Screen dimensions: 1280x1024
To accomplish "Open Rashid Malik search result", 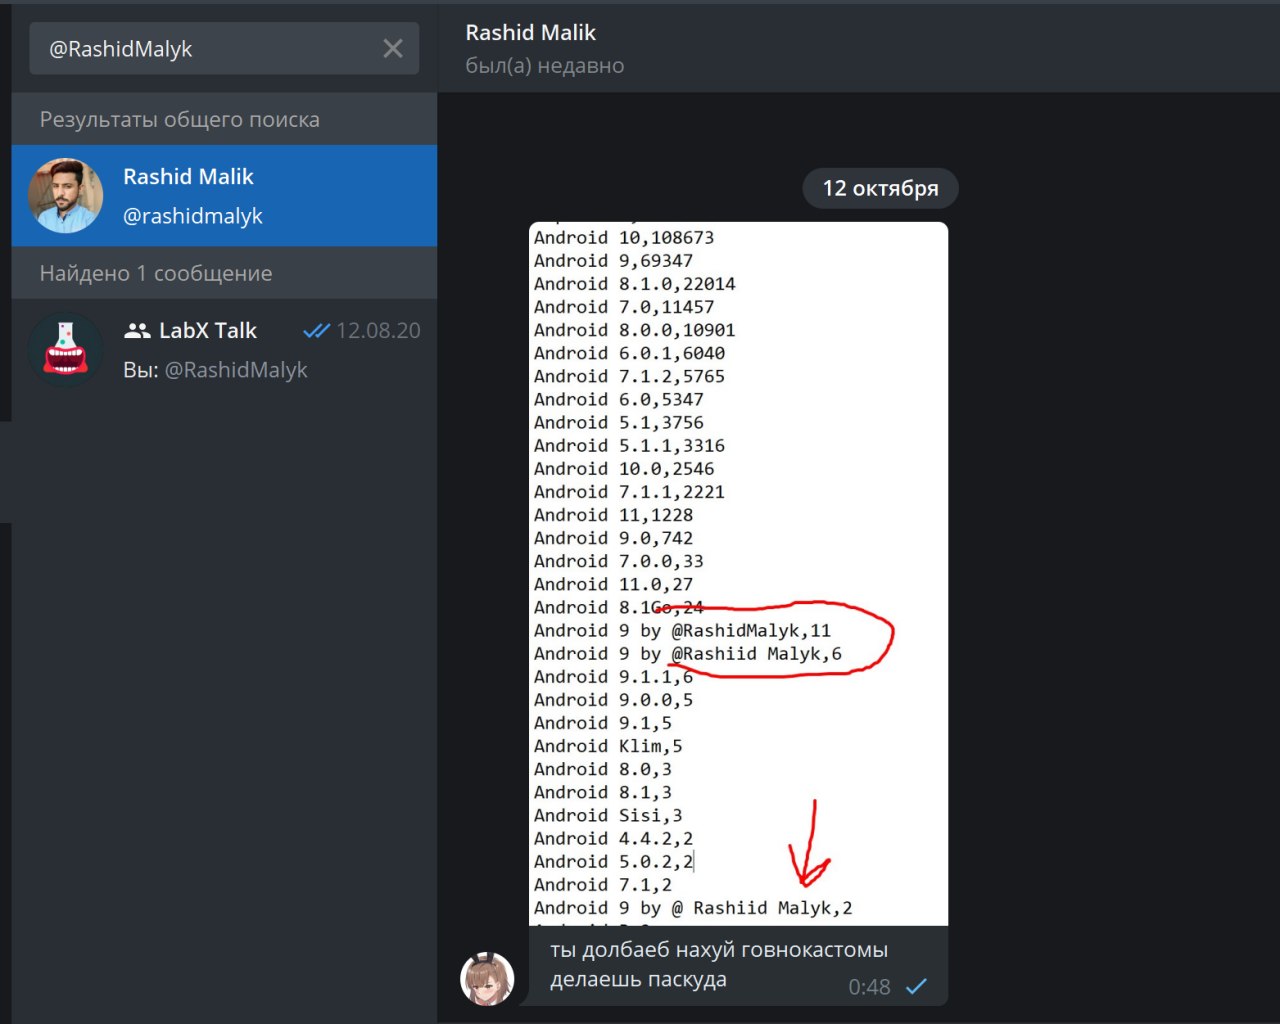I will pyautogui.click(x=224, y=196).
